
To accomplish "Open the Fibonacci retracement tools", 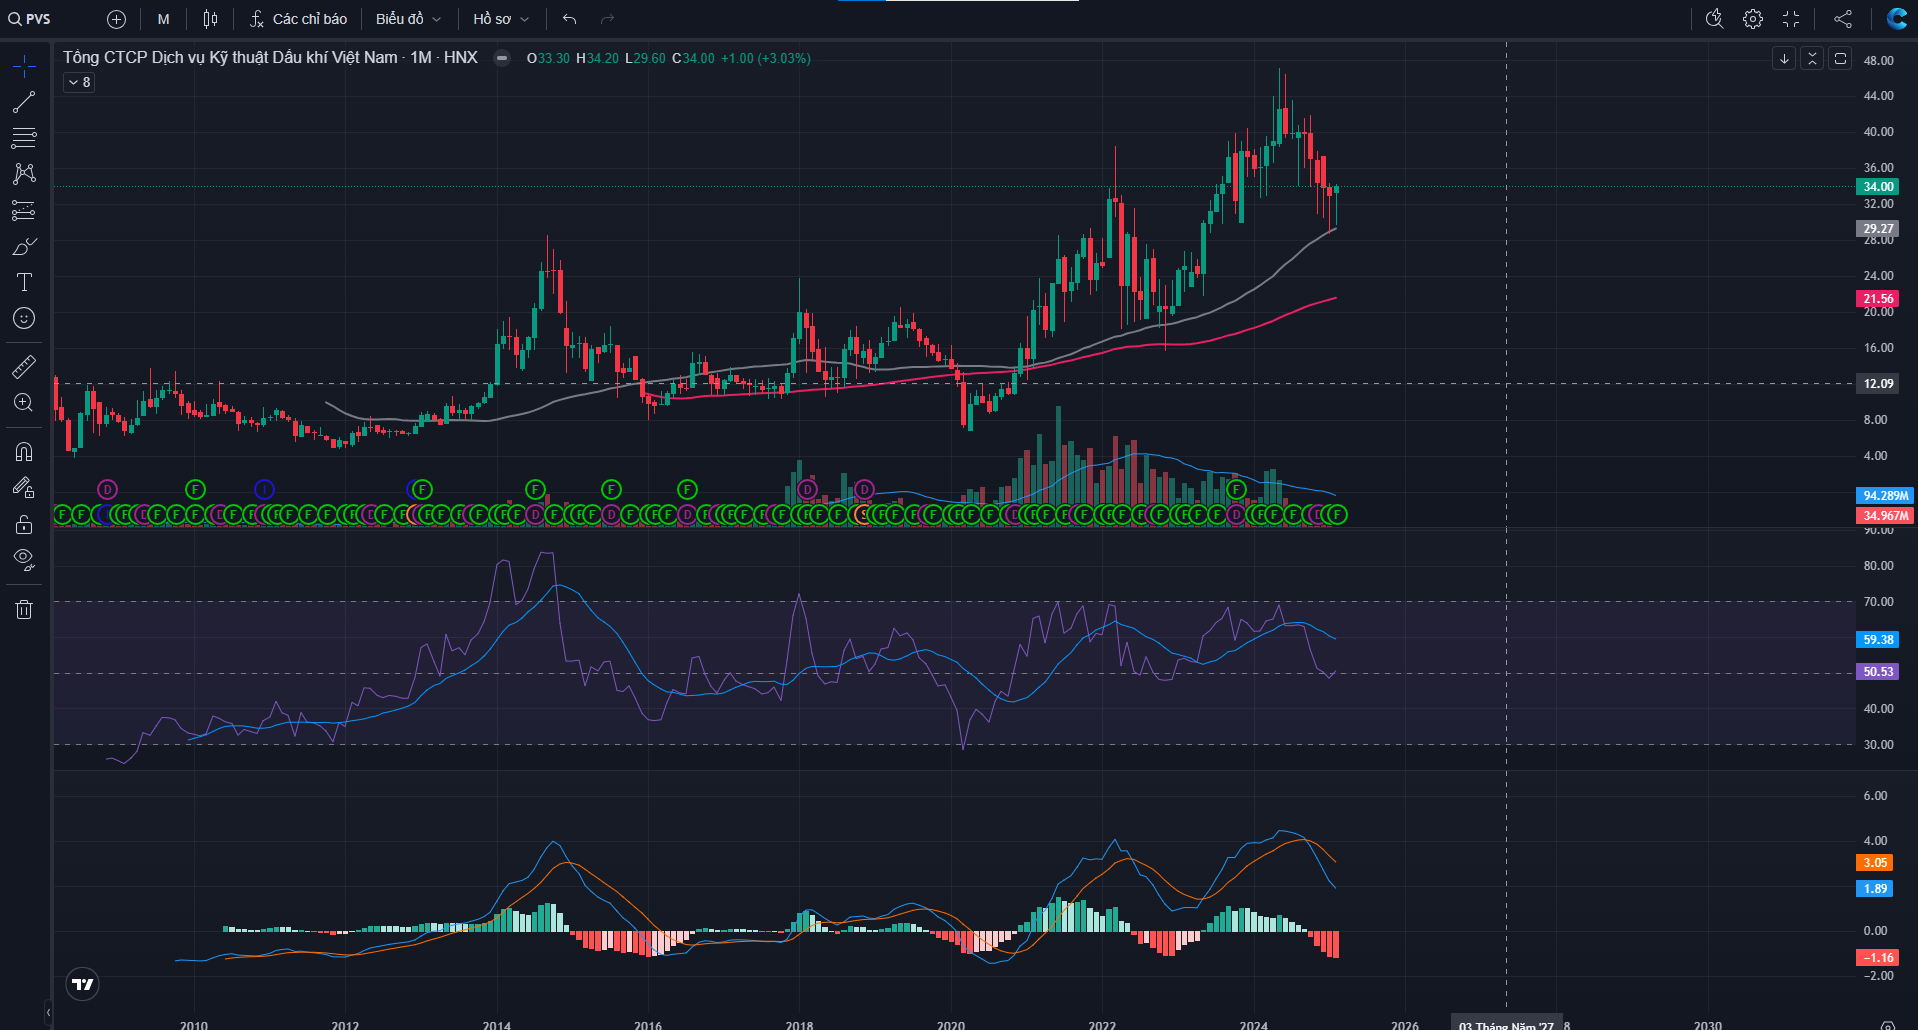I will [24, 138].
